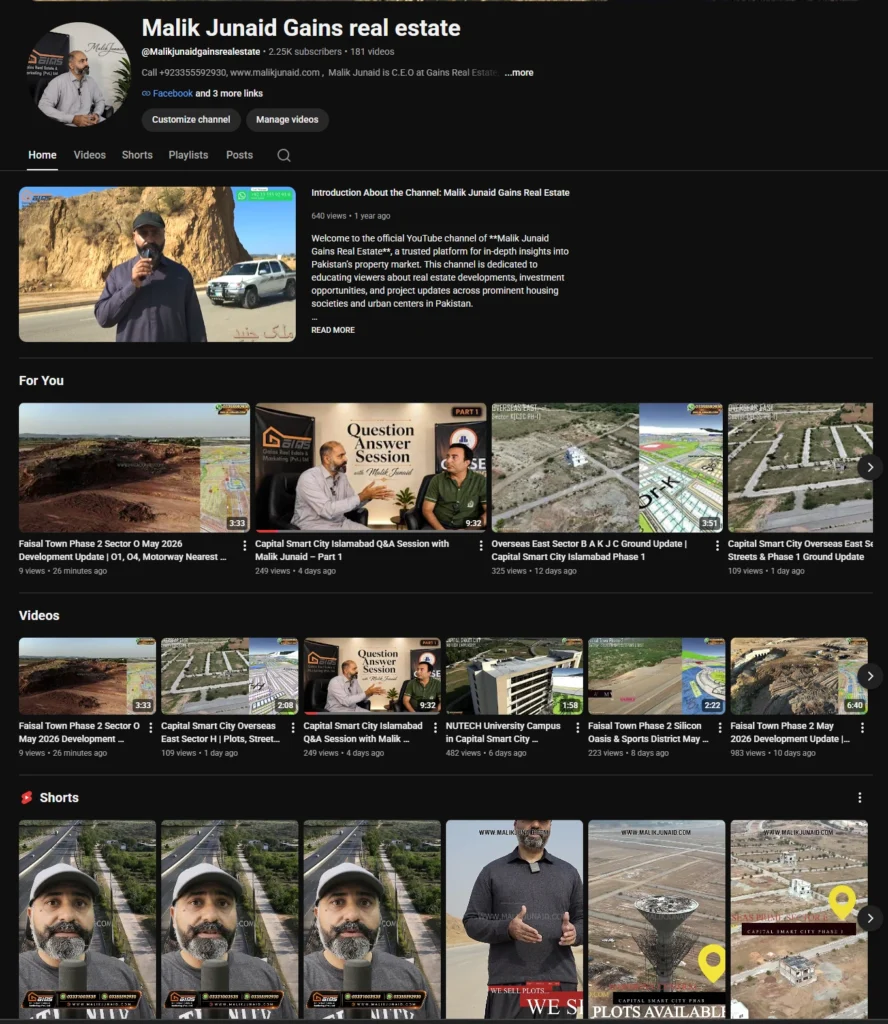Play the featured channel introduction video thumbnail
Screen dimensions: 888x1024
click(x=157, y=264)
